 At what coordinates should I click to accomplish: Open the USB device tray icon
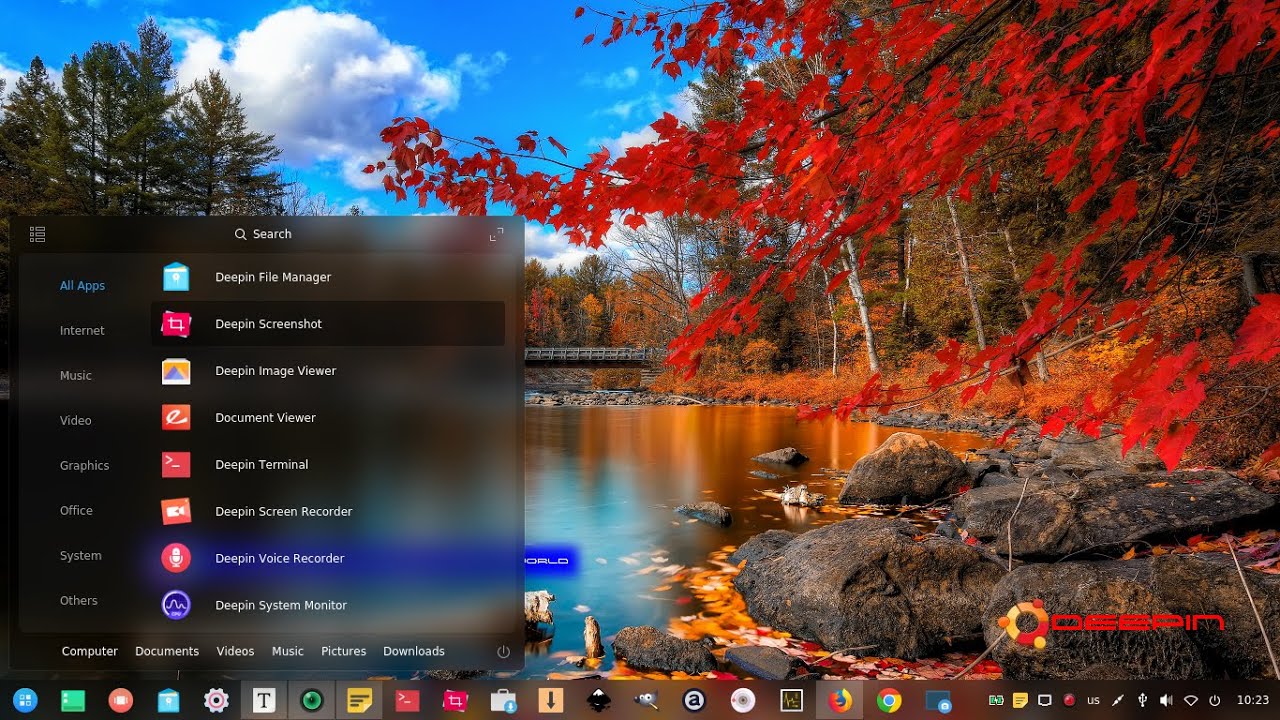tap(1142, 701)
